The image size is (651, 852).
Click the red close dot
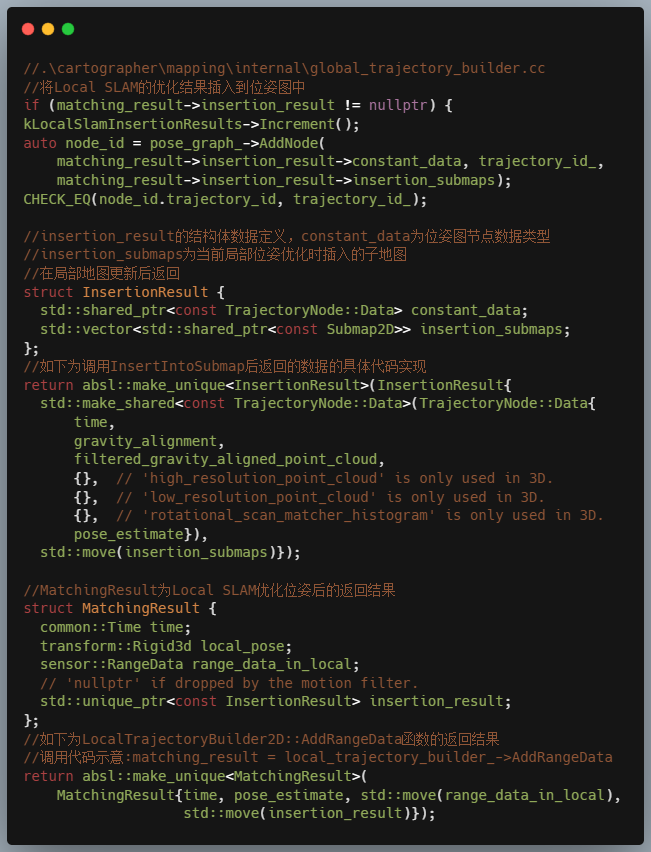point(28,29)
